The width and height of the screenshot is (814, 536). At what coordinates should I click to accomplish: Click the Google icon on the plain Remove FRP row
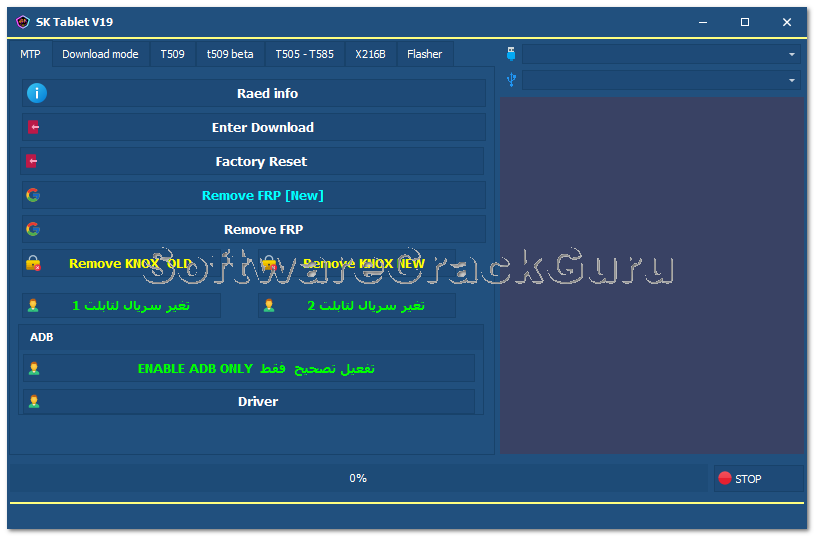click(x=33, y=229)
